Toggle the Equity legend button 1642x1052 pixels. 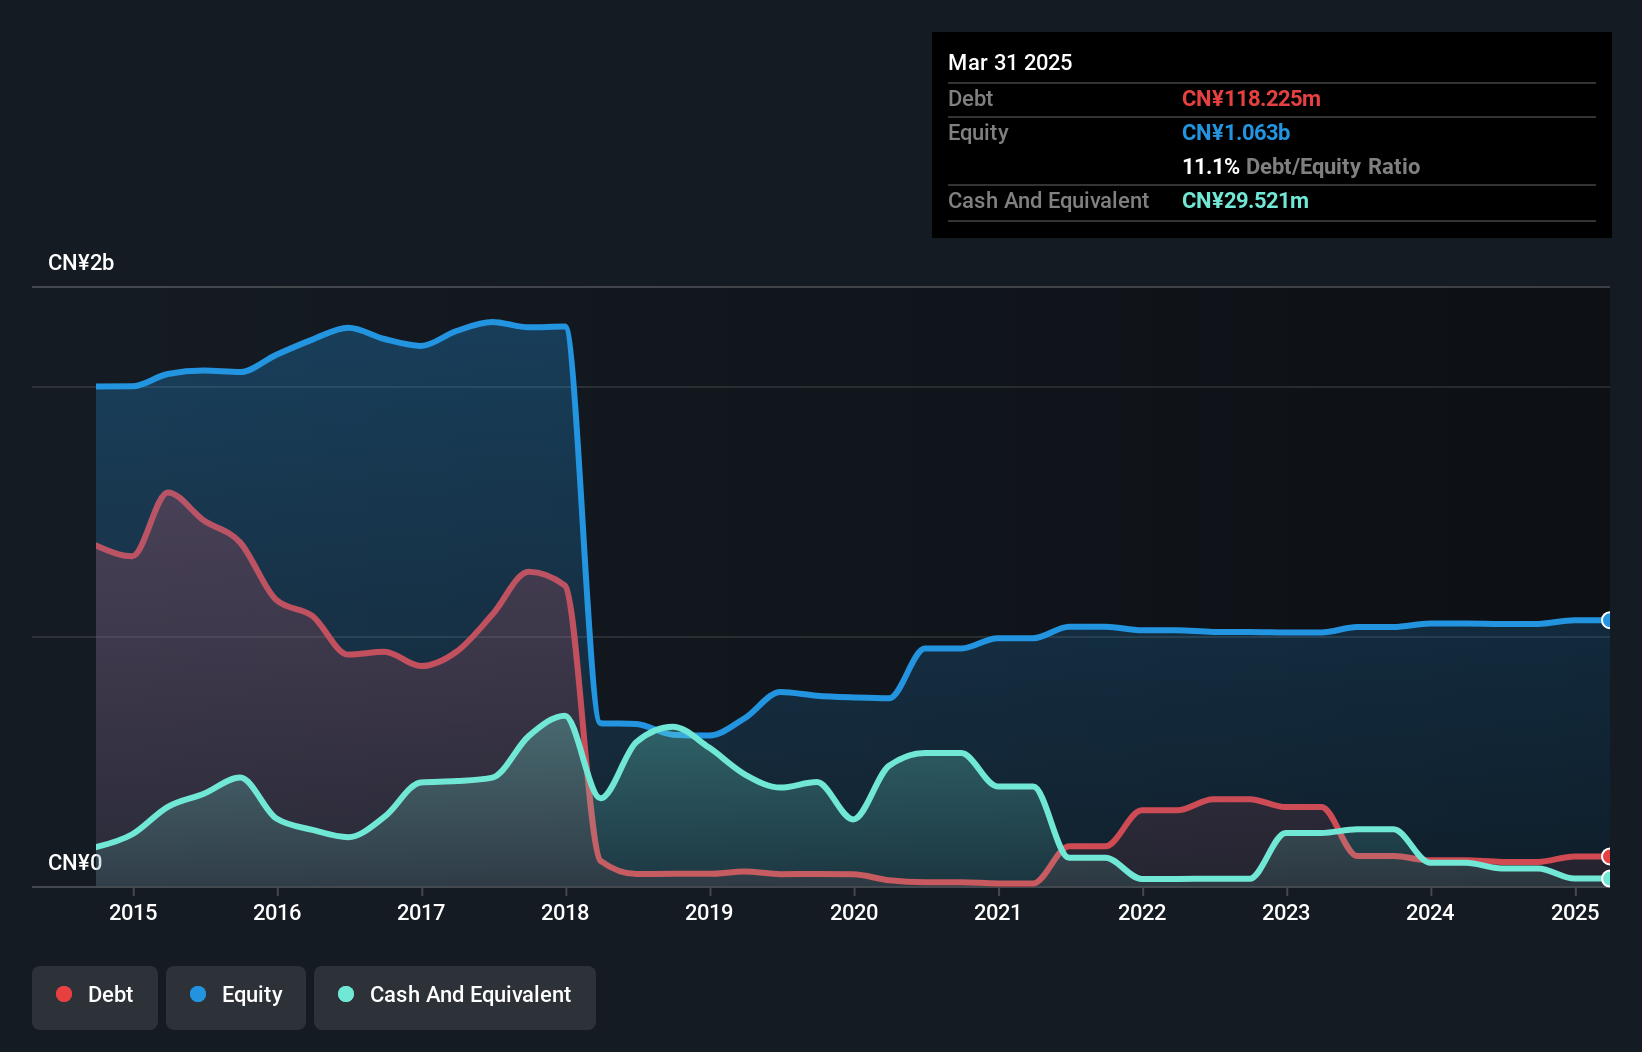point(236,997)
